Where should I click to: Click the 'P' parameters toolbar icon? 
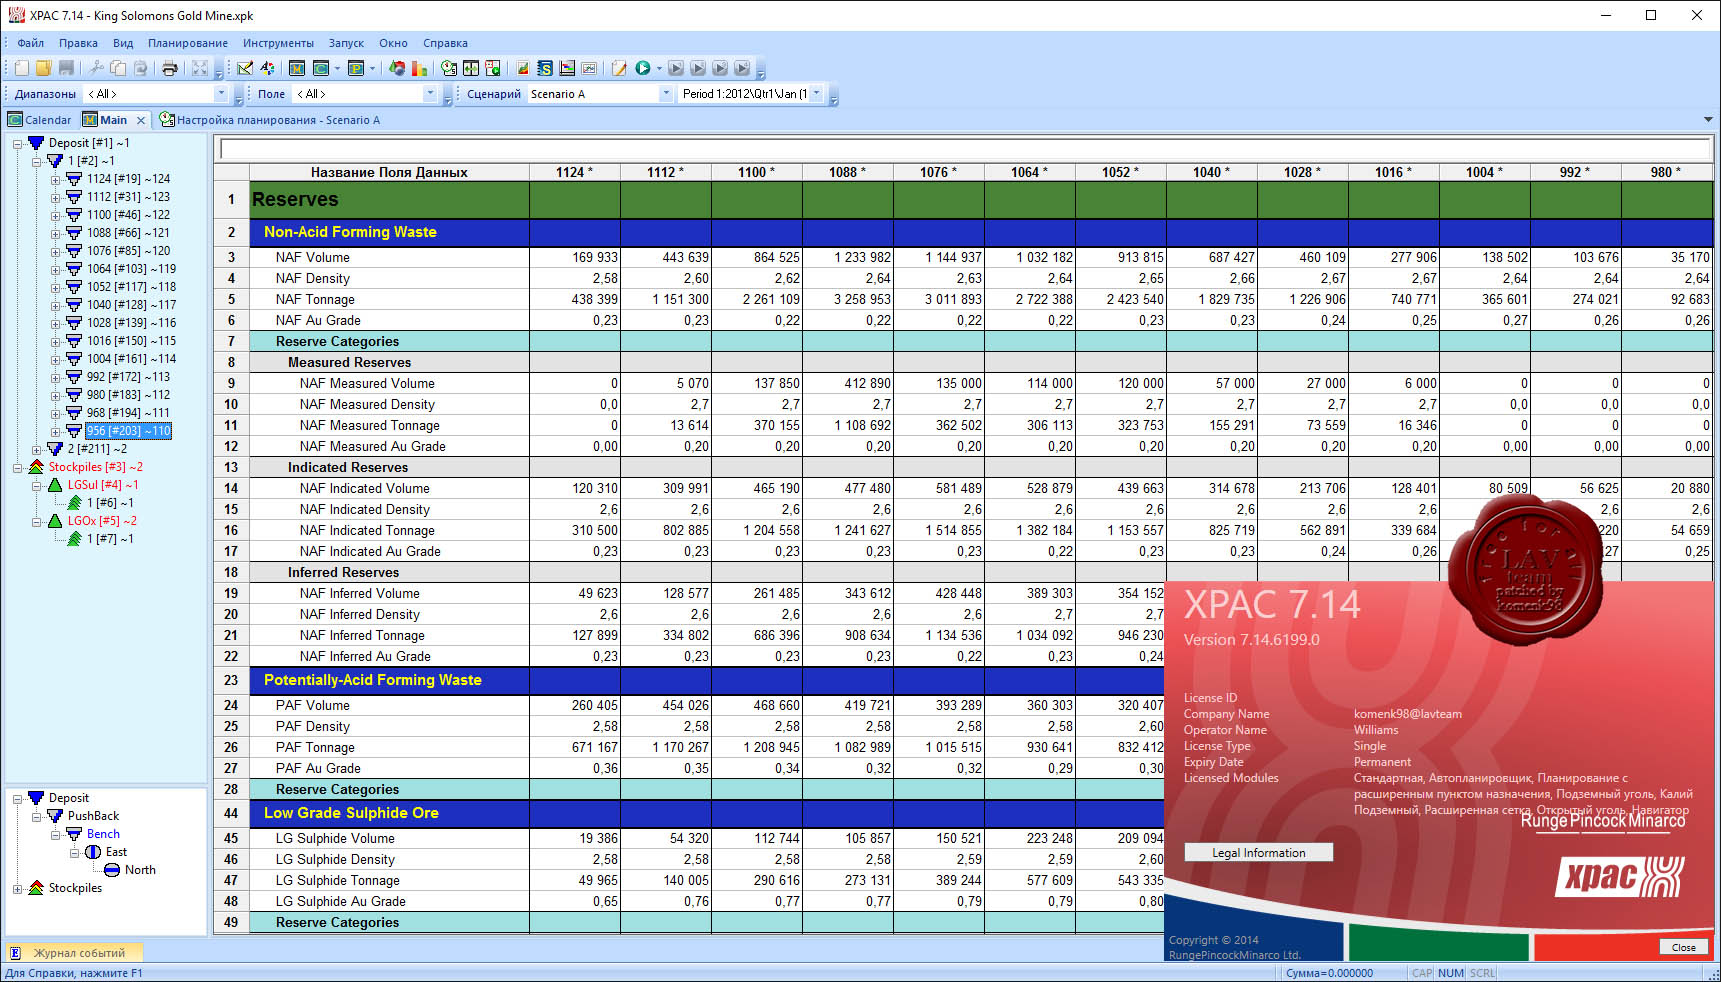click(355, 68)
